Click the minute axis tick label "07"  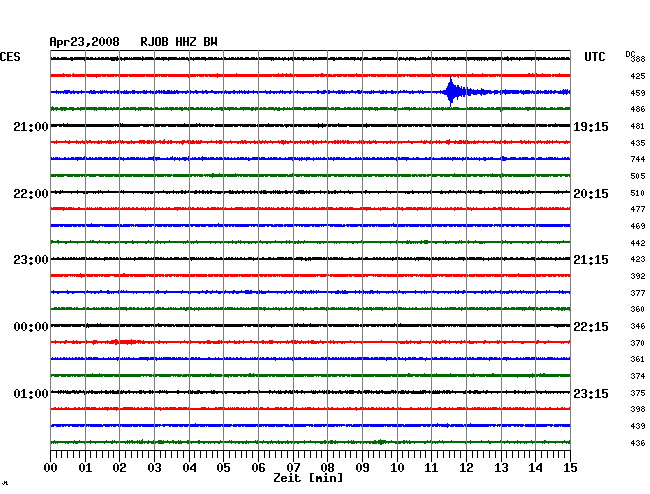[293, 468]
